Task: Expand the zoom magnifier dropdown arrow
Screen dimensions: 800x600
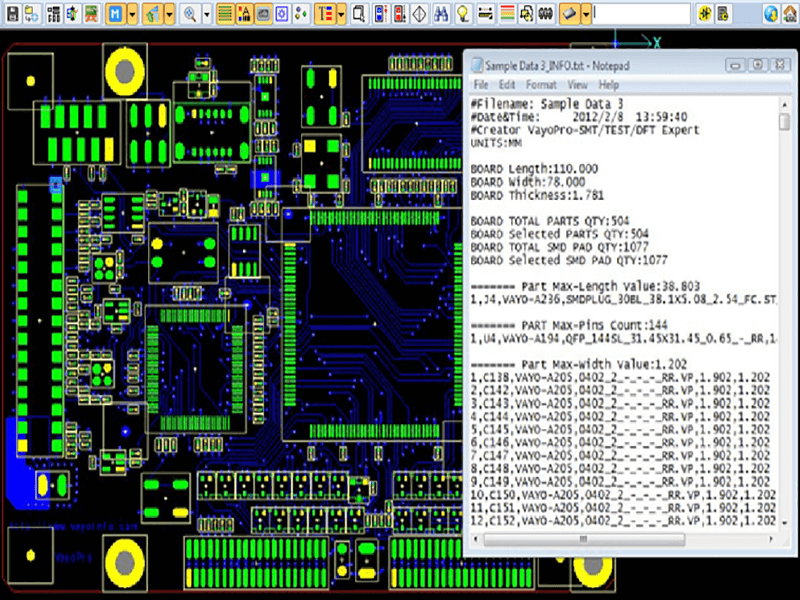Action: [206, 14]
